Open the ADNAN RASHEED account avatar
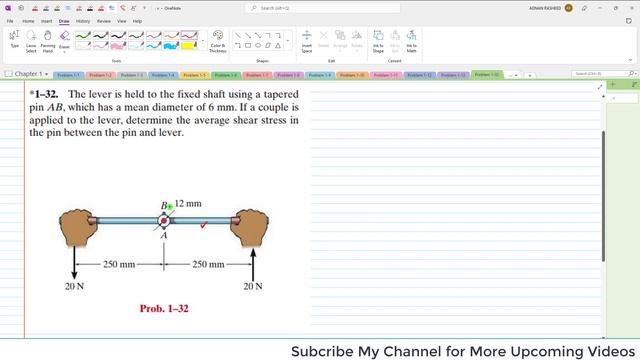Viewport: 640px width, 360px height. 568,8
